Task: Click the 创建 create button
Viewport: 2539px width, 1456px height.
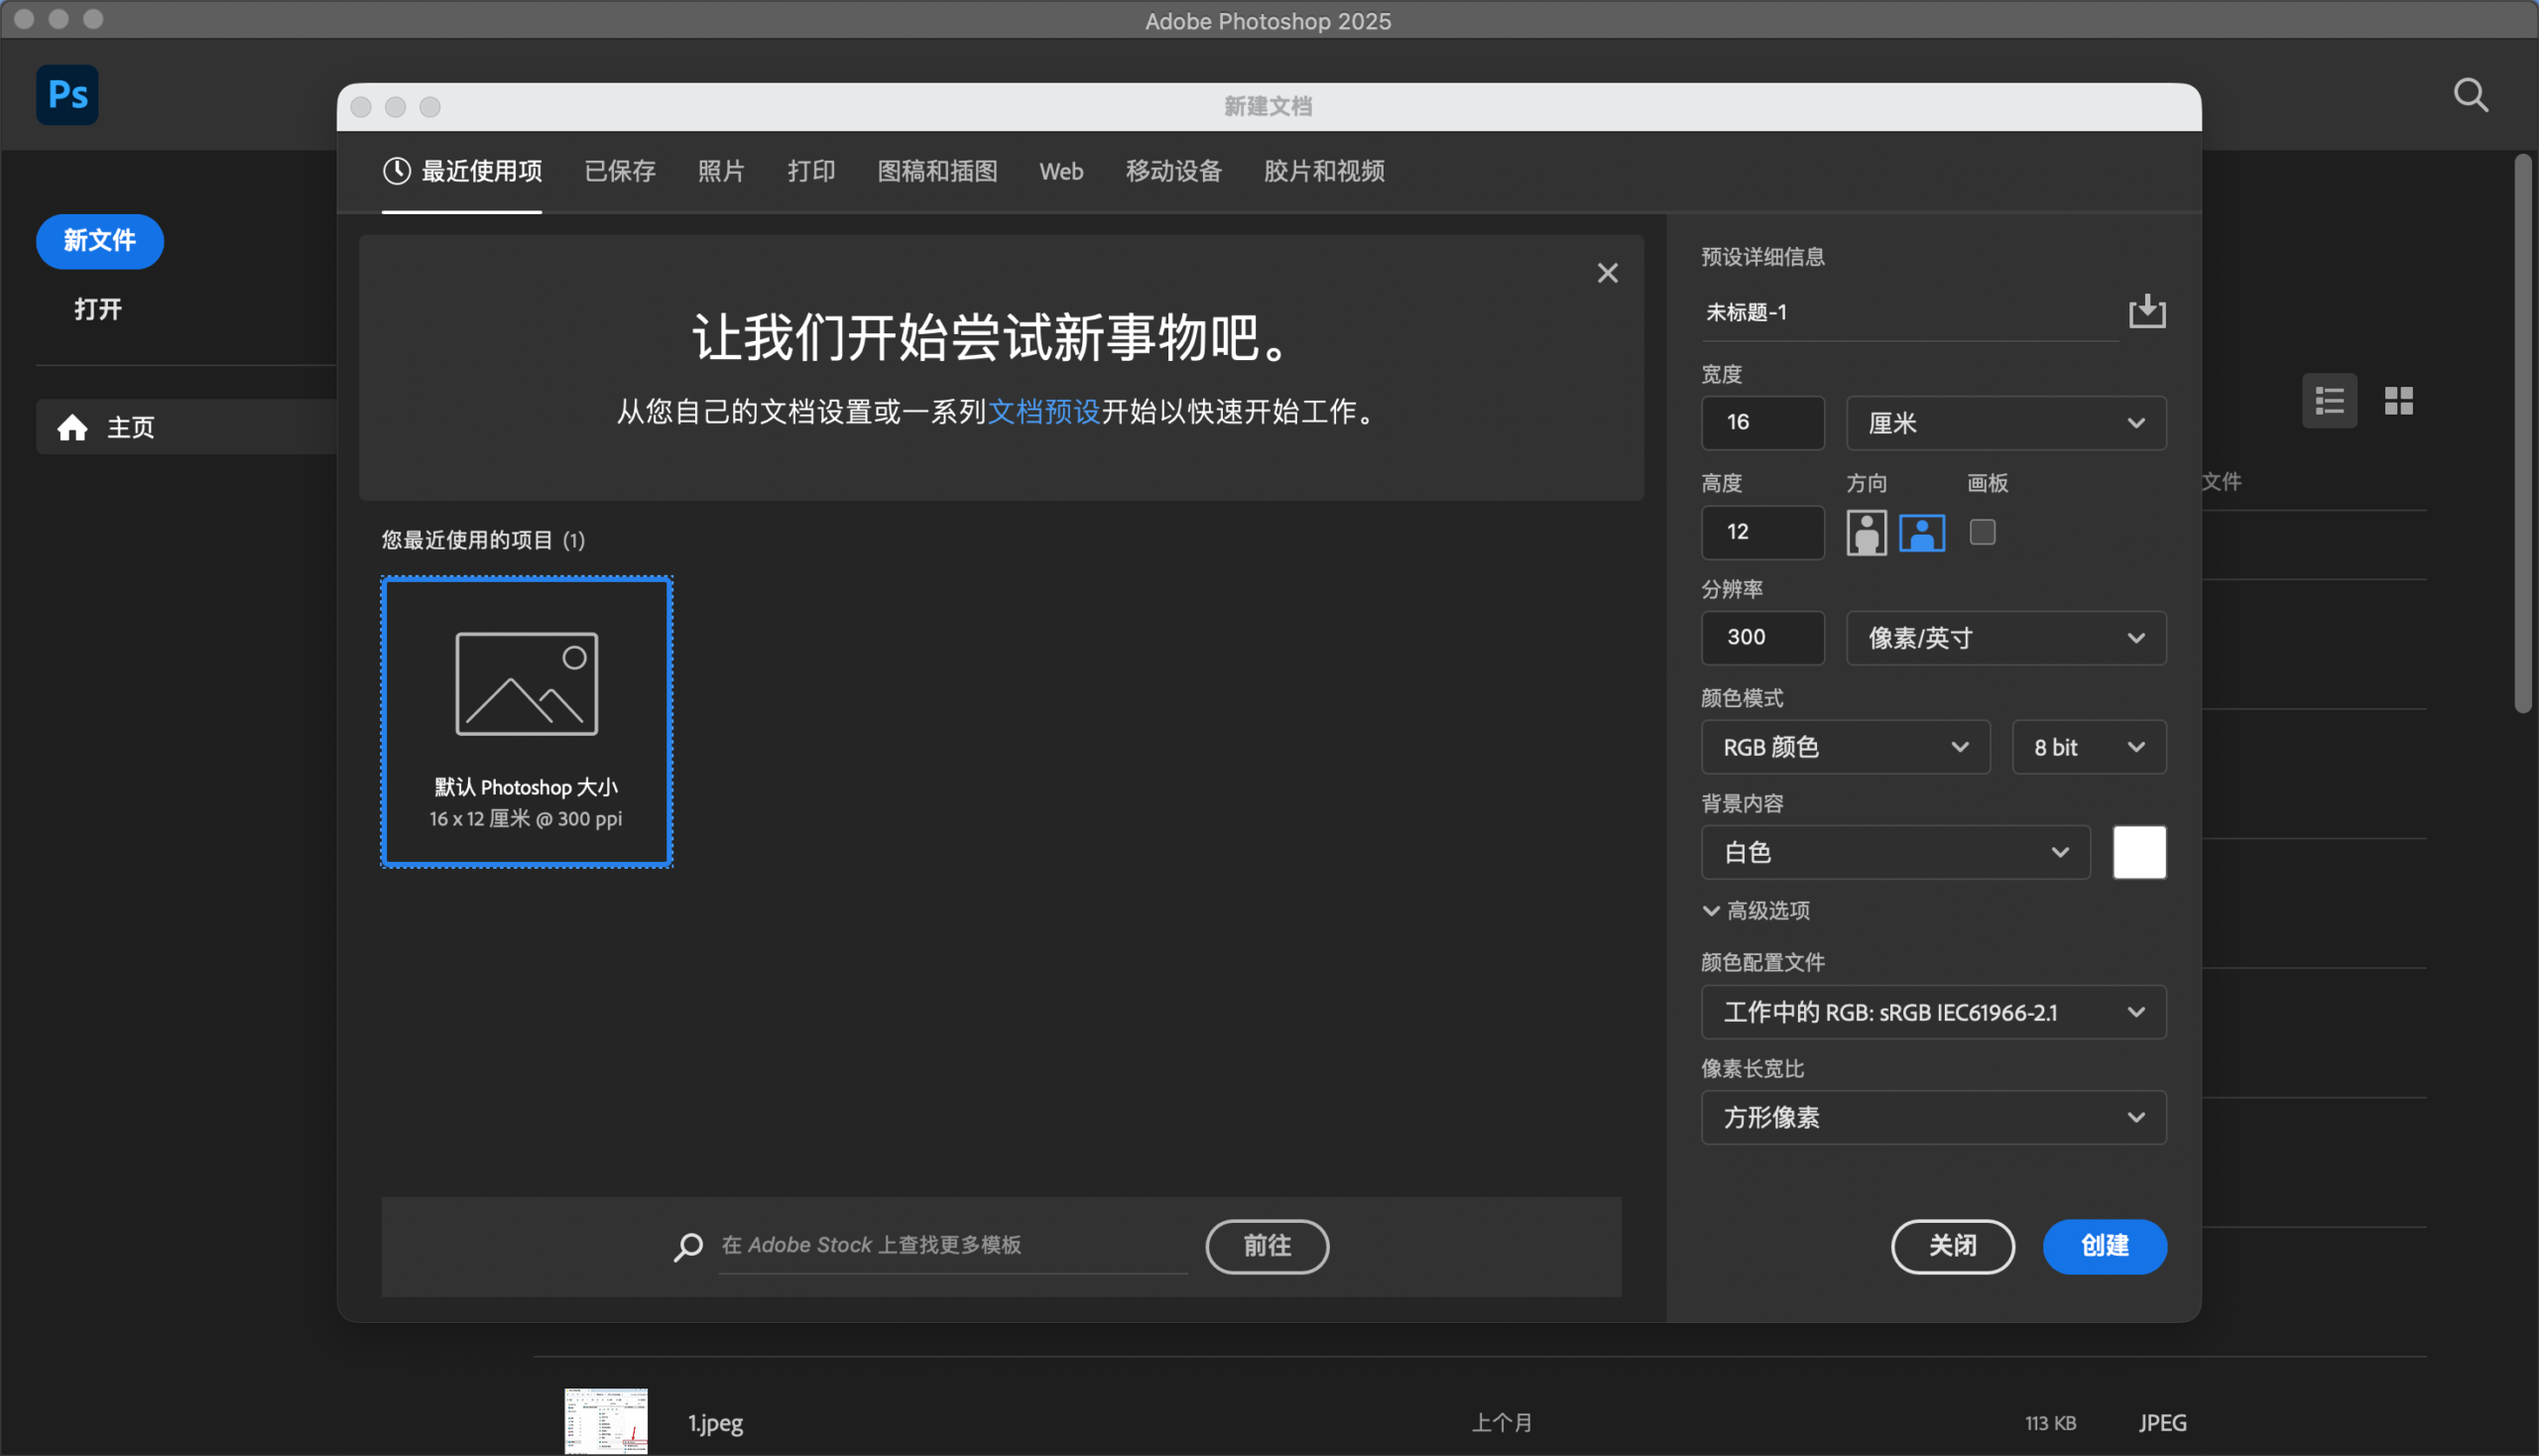Action: tap(2104, 1246)
